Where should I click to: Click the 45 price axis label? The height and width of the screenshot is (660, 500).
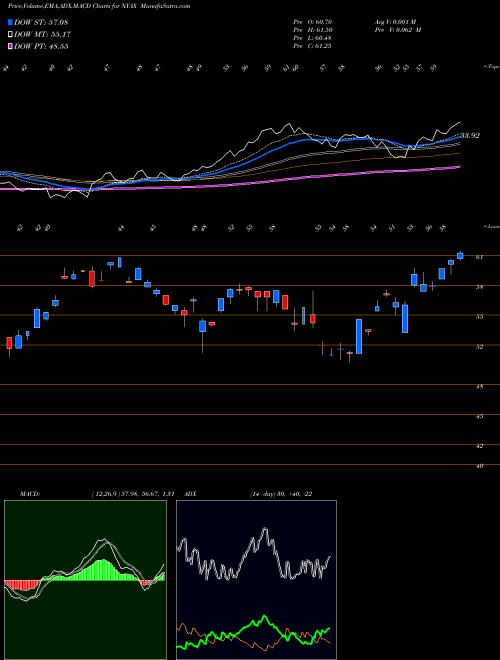(479, 416)
